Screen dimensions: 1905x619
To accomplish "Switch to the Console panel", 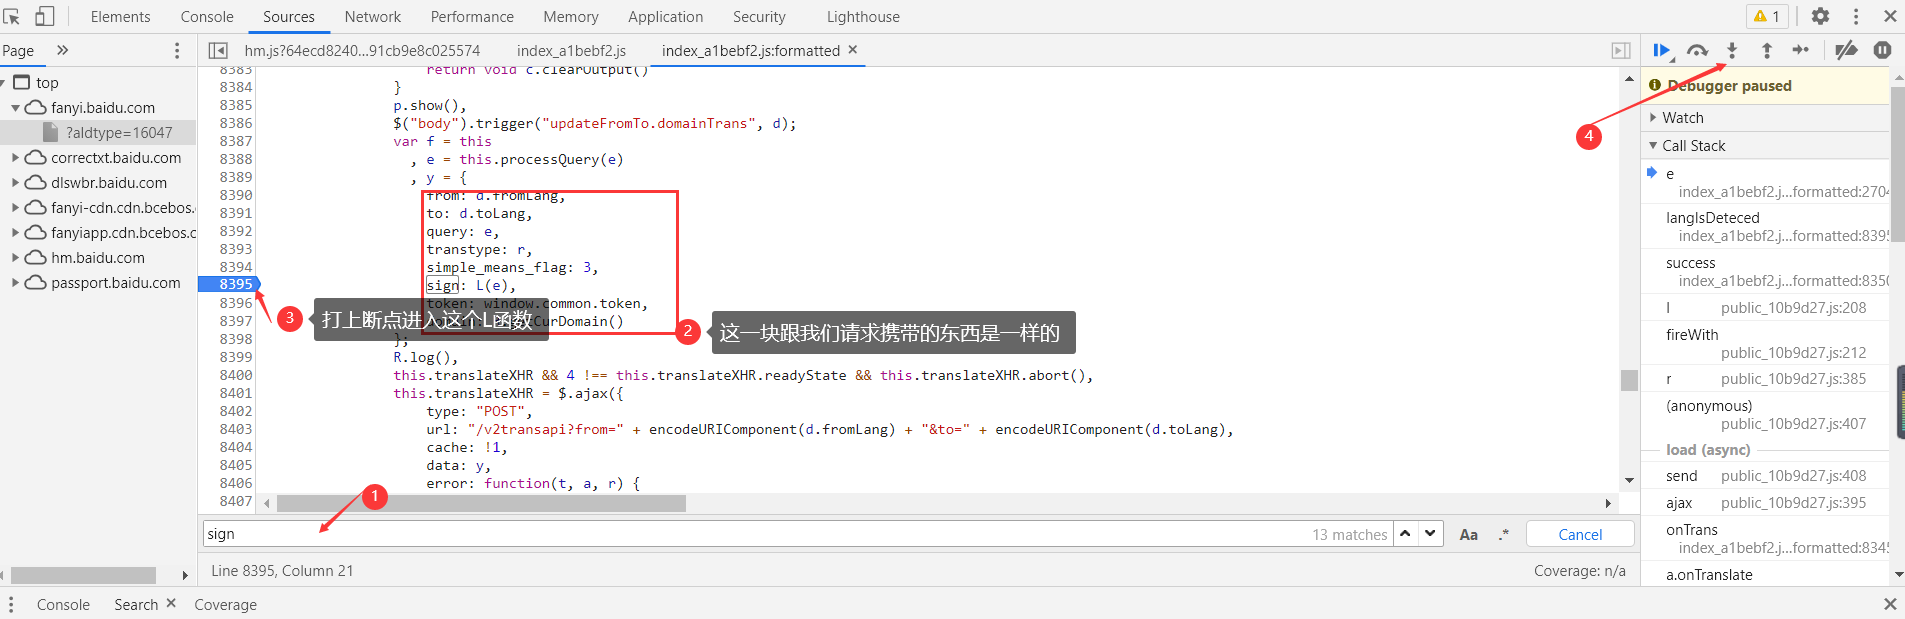I will point(207,17).
